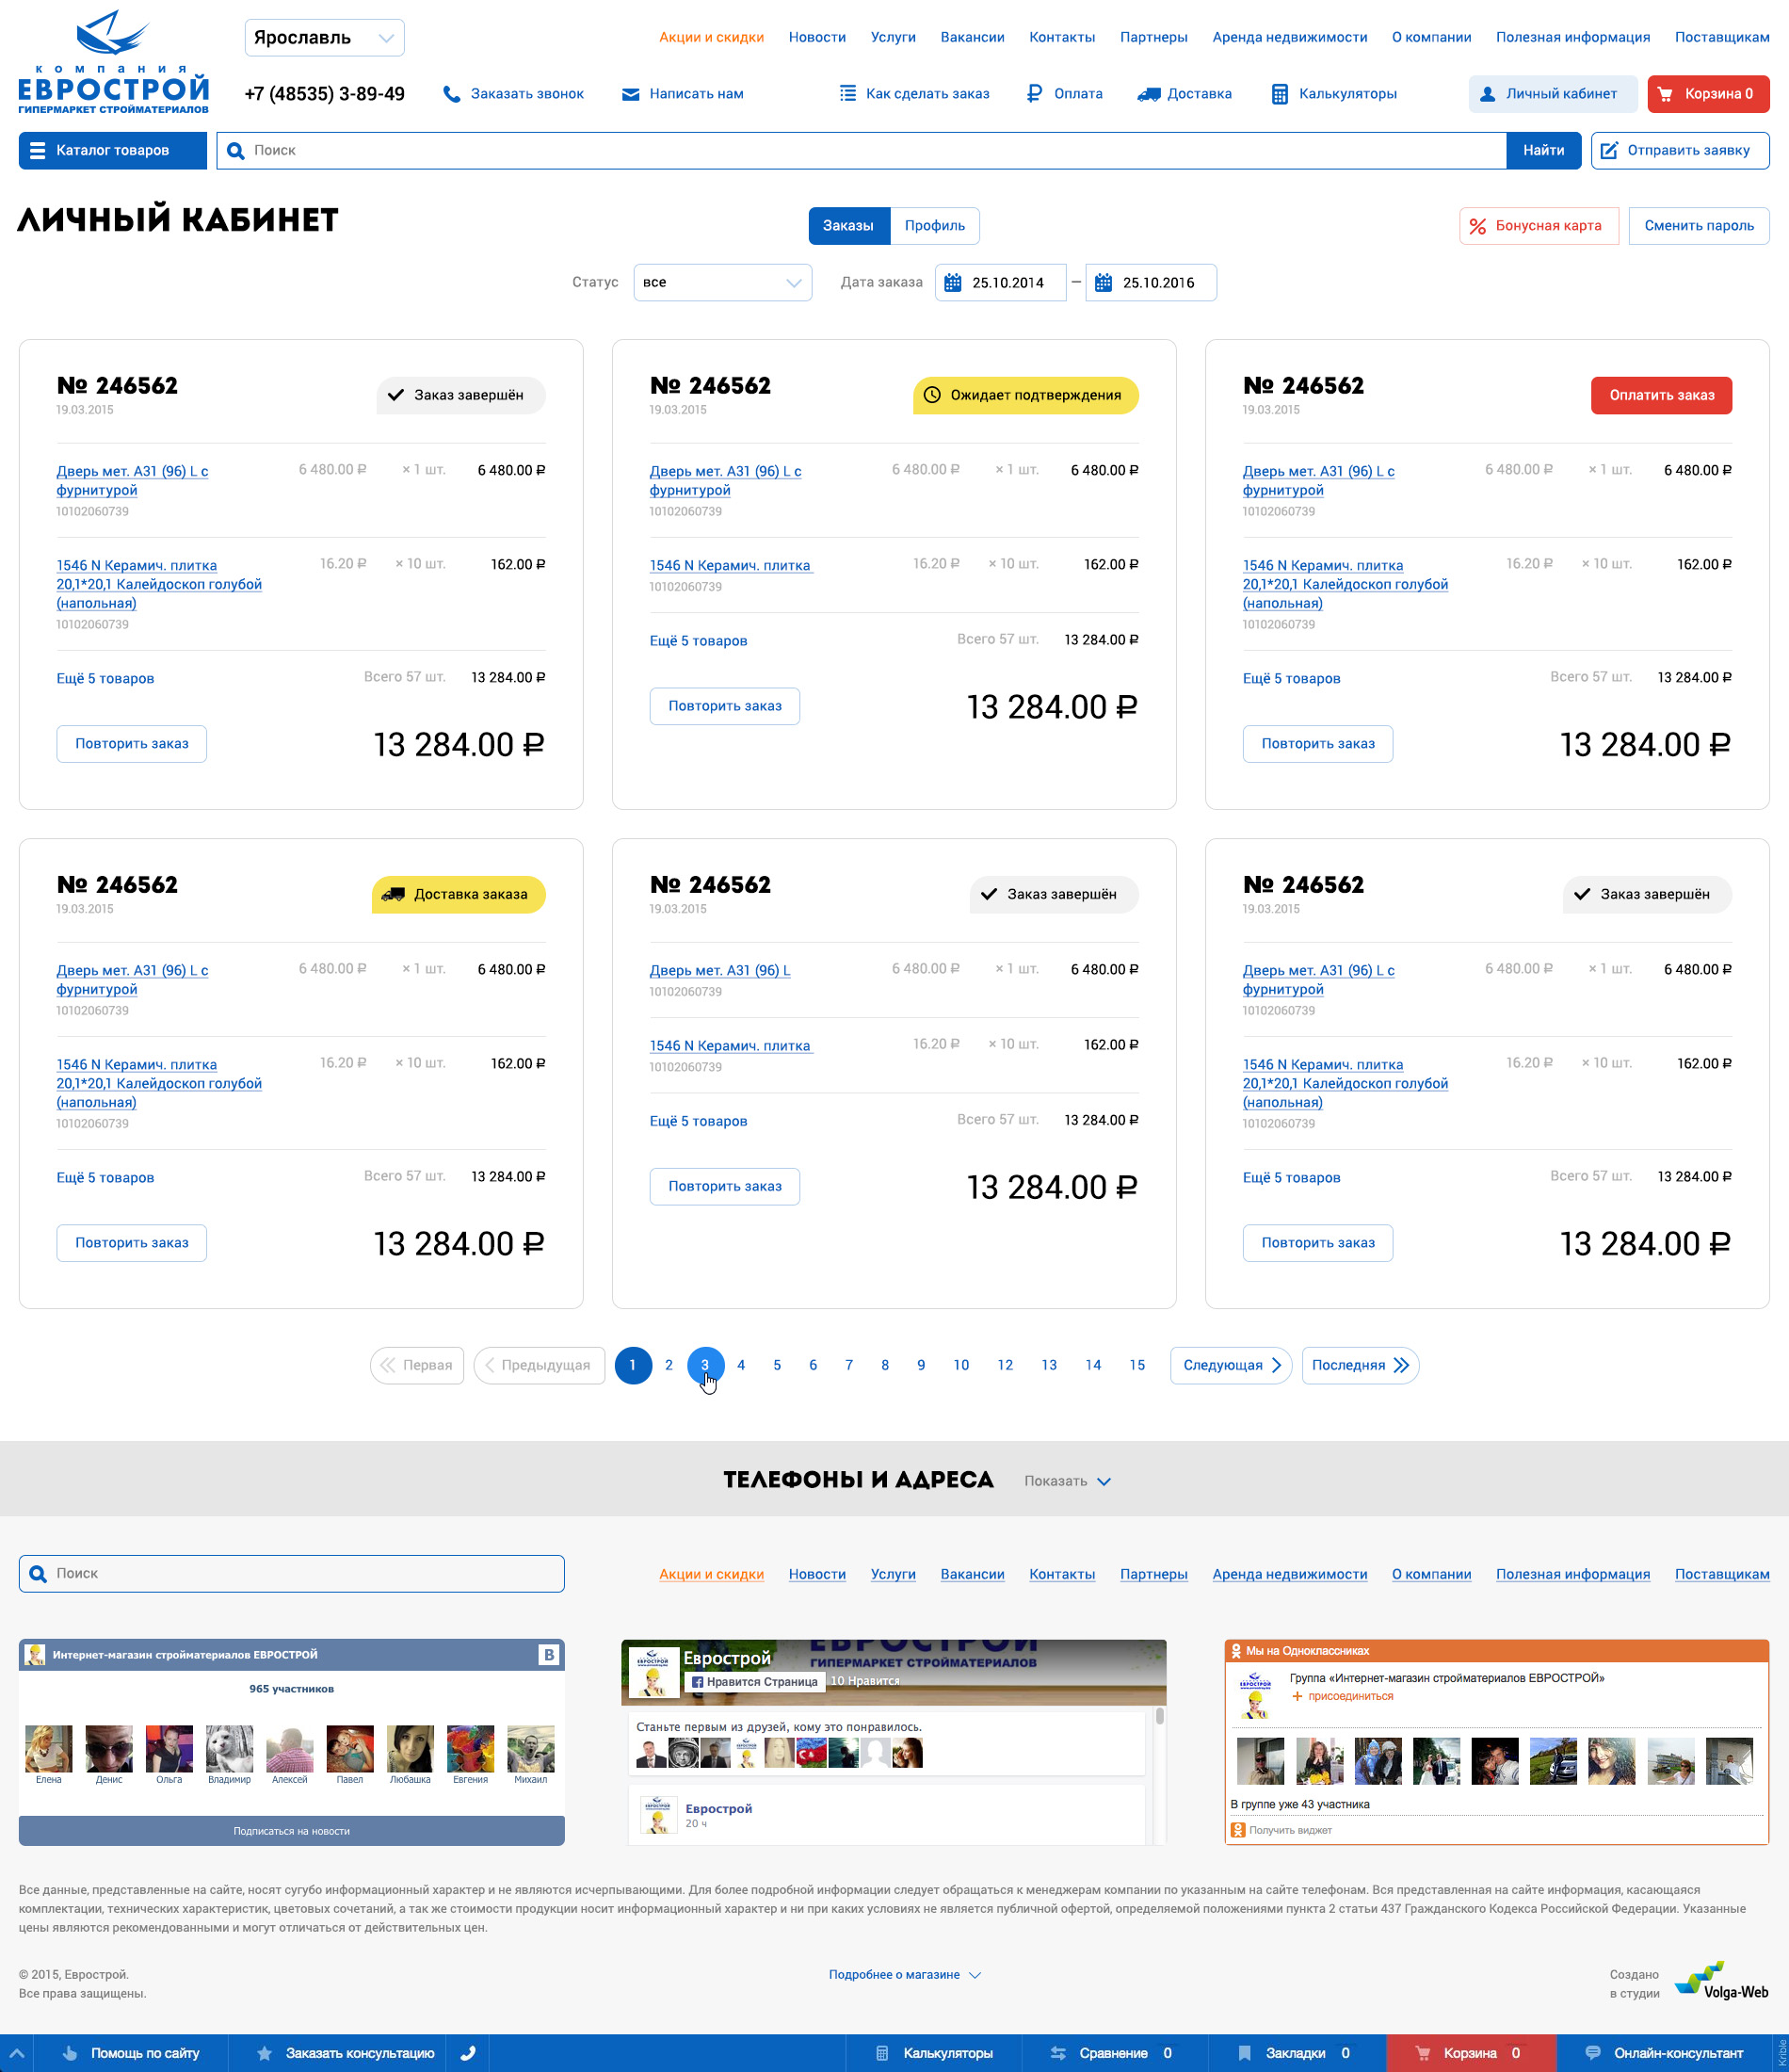Click the Найти search button
Image resolution: width=1789 pixels, height=2072 pixels.
pos(1544,150)
